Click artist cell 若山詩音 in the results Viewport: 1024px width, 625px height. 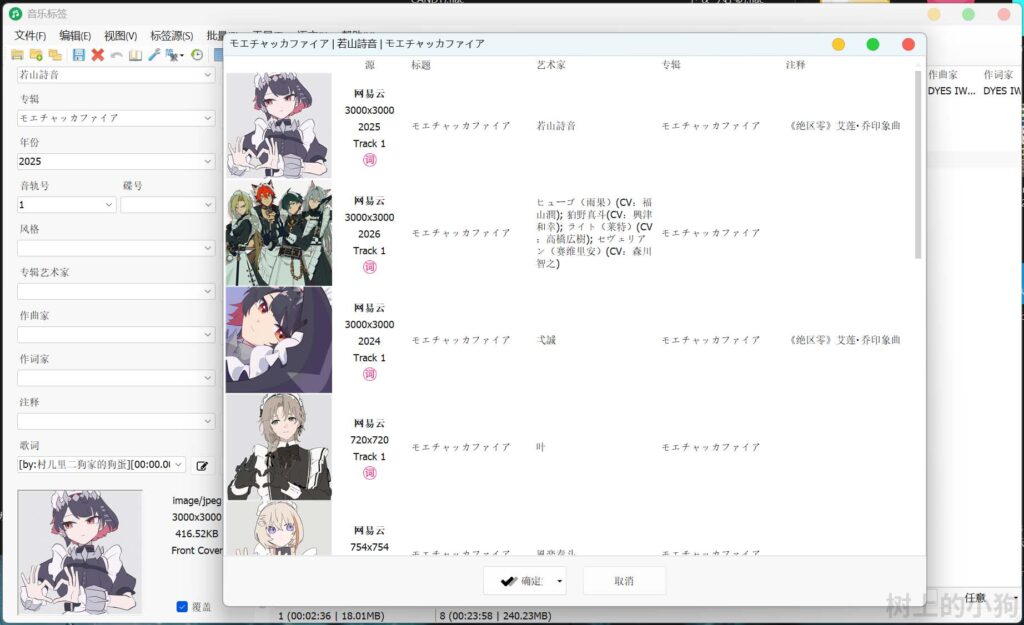point(556,126)
